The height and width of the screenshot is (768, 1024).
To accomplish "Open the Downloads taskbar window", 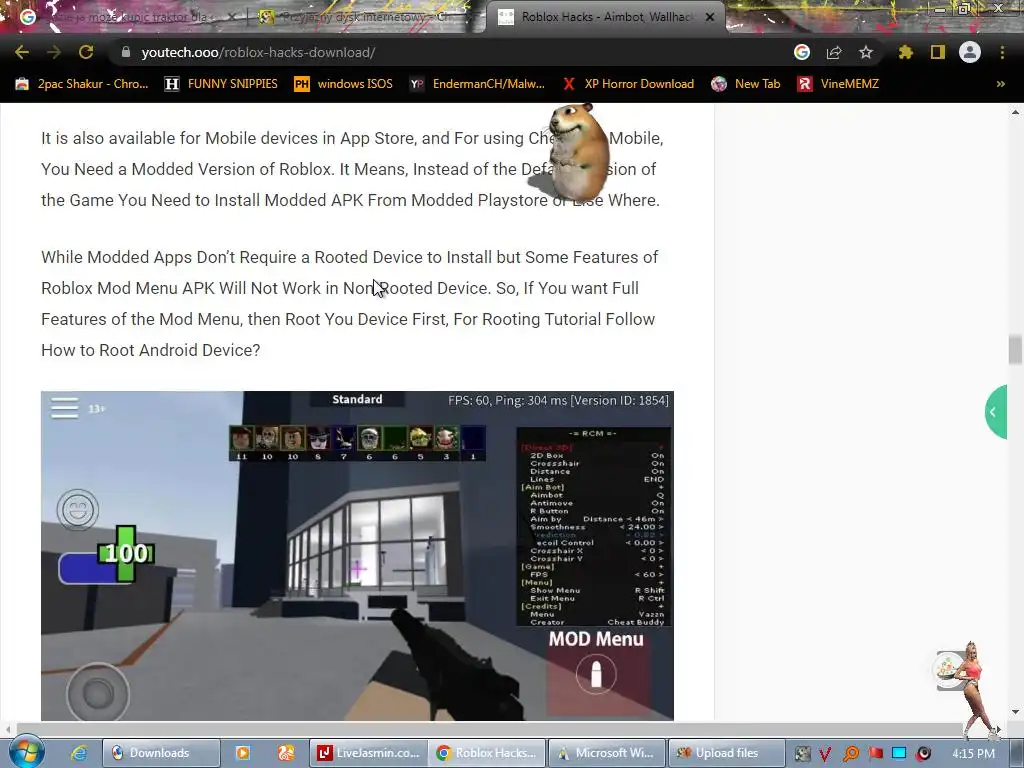I will [x=161, y=753].
